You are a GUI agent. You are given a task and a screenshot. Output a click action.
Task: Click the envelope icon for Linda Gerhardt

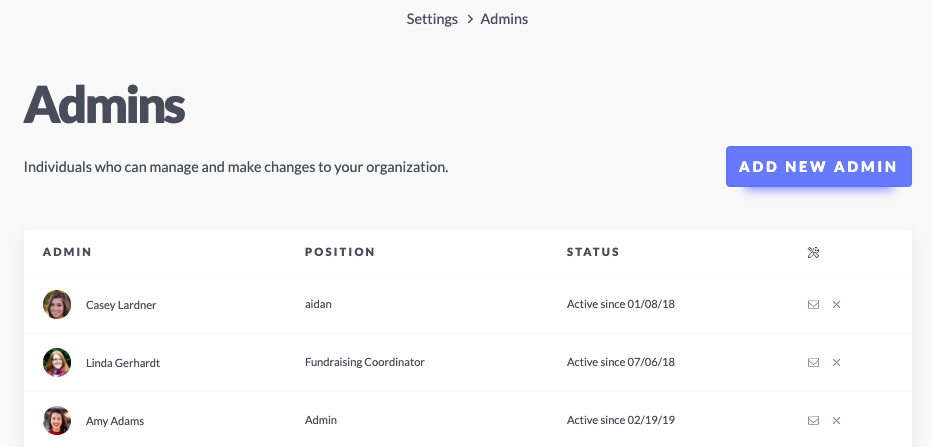pyautogui.click(x=813, y=363)
